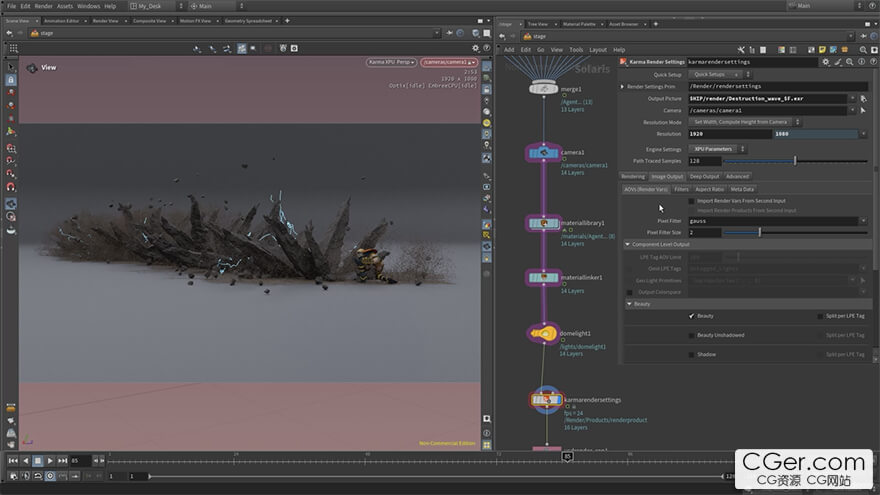Open the network tools wrench icon
The height and width of the screenshot is (495, 880).
coord(741,50)
